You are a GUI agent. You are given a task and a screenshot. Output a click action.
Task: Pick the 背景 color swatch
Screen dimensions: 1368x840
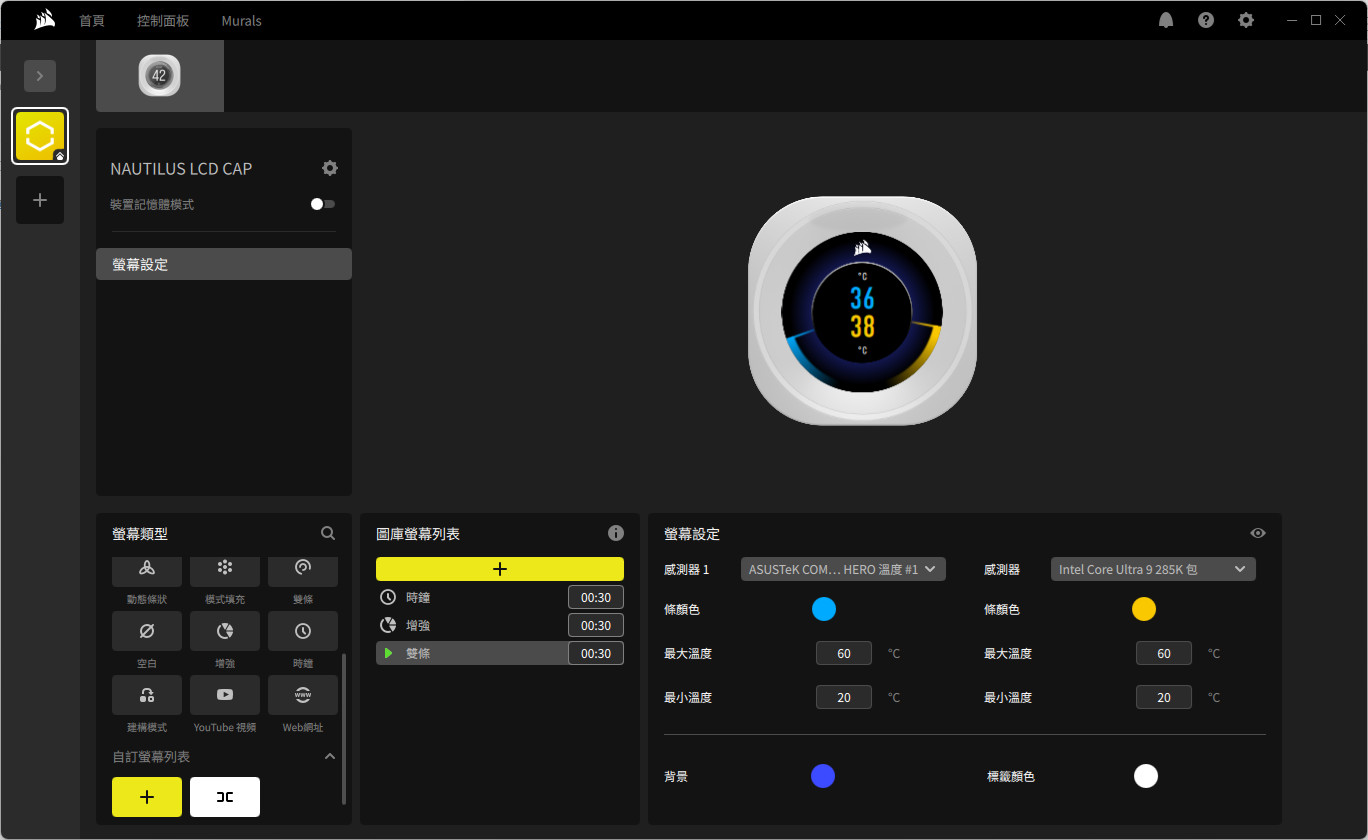coord(823,776)
